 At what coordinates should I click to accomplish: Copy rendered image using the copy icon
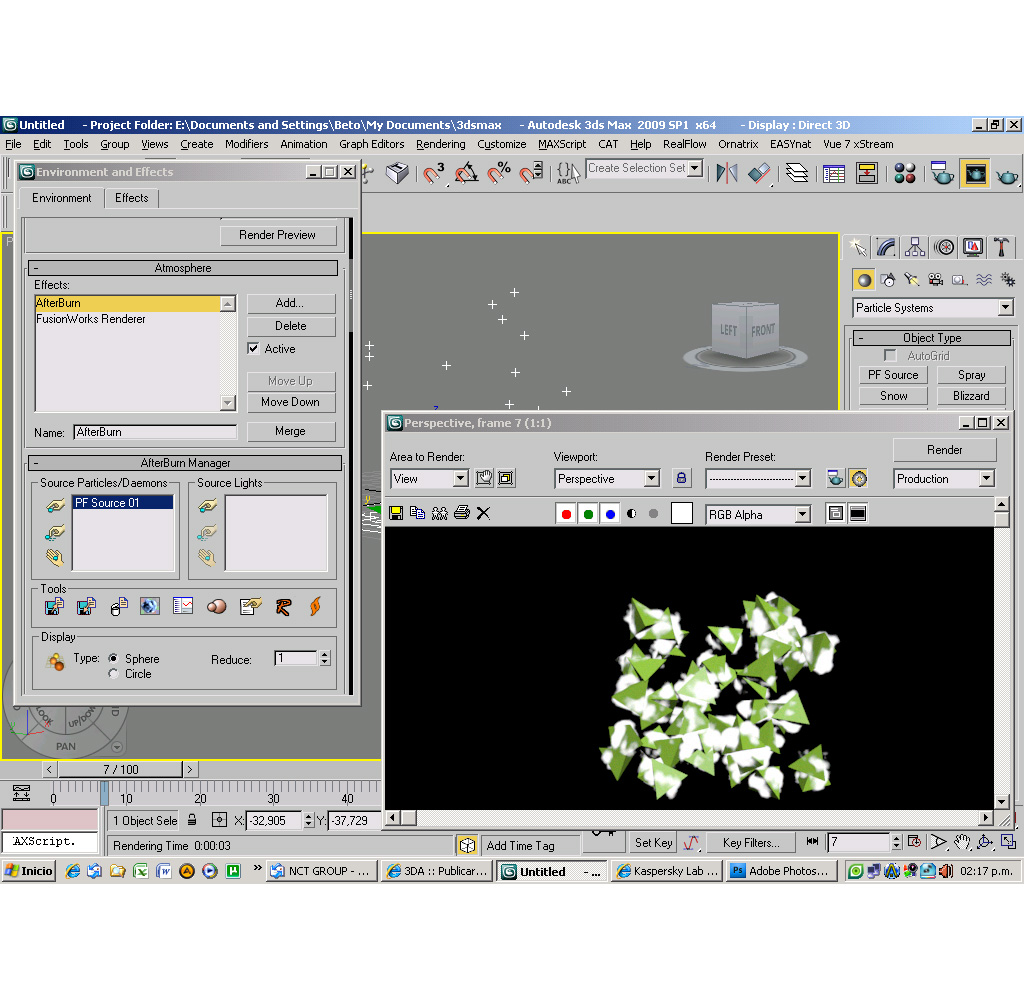[417, 513]
